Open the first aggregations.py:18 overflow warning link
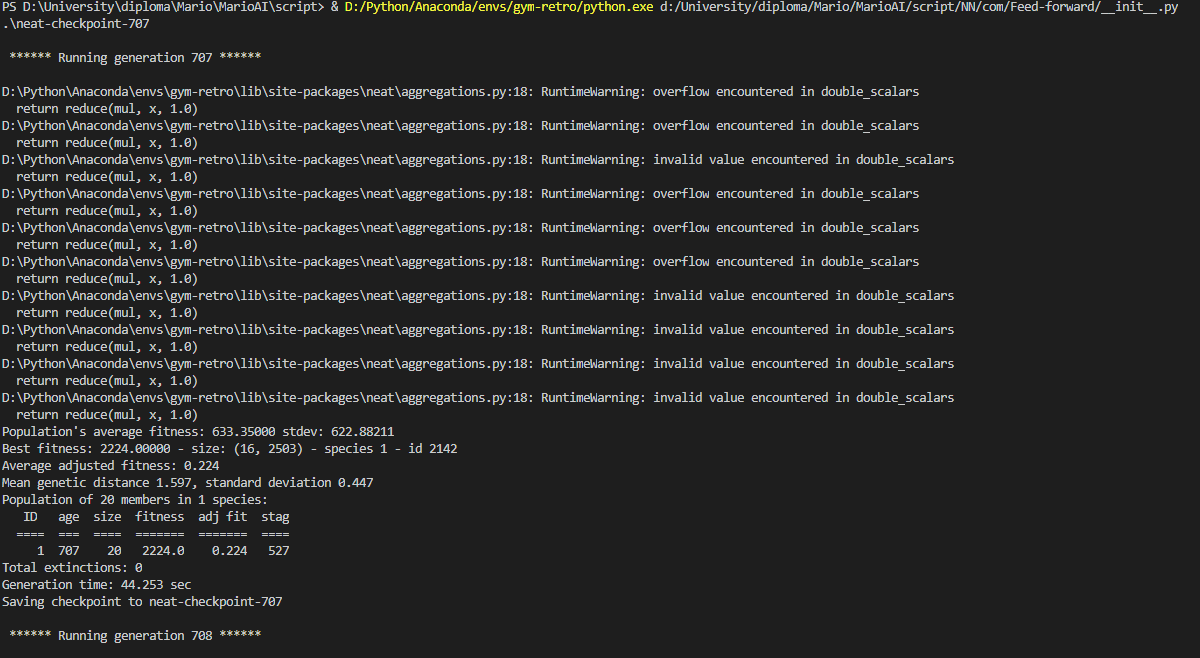1200x658 pixels. coord(268,92)
